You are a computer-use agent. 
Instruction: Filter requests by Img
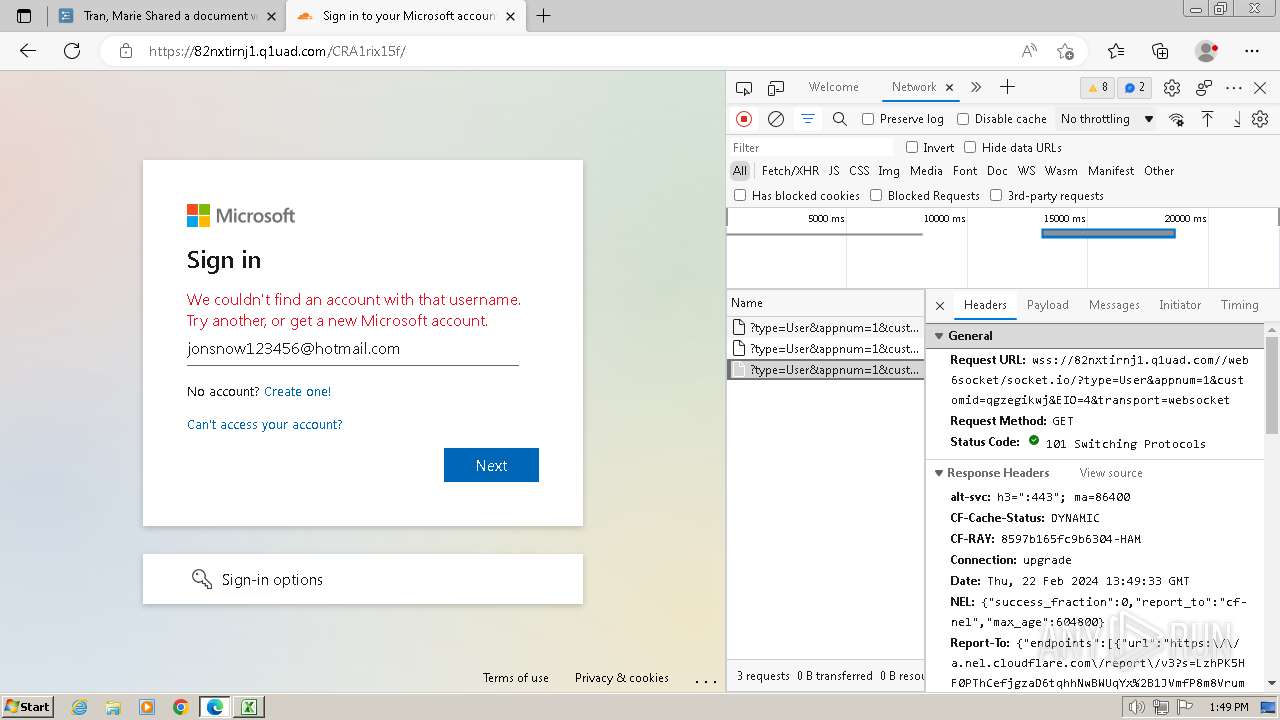pyautogui.click(x=888, y=171)
